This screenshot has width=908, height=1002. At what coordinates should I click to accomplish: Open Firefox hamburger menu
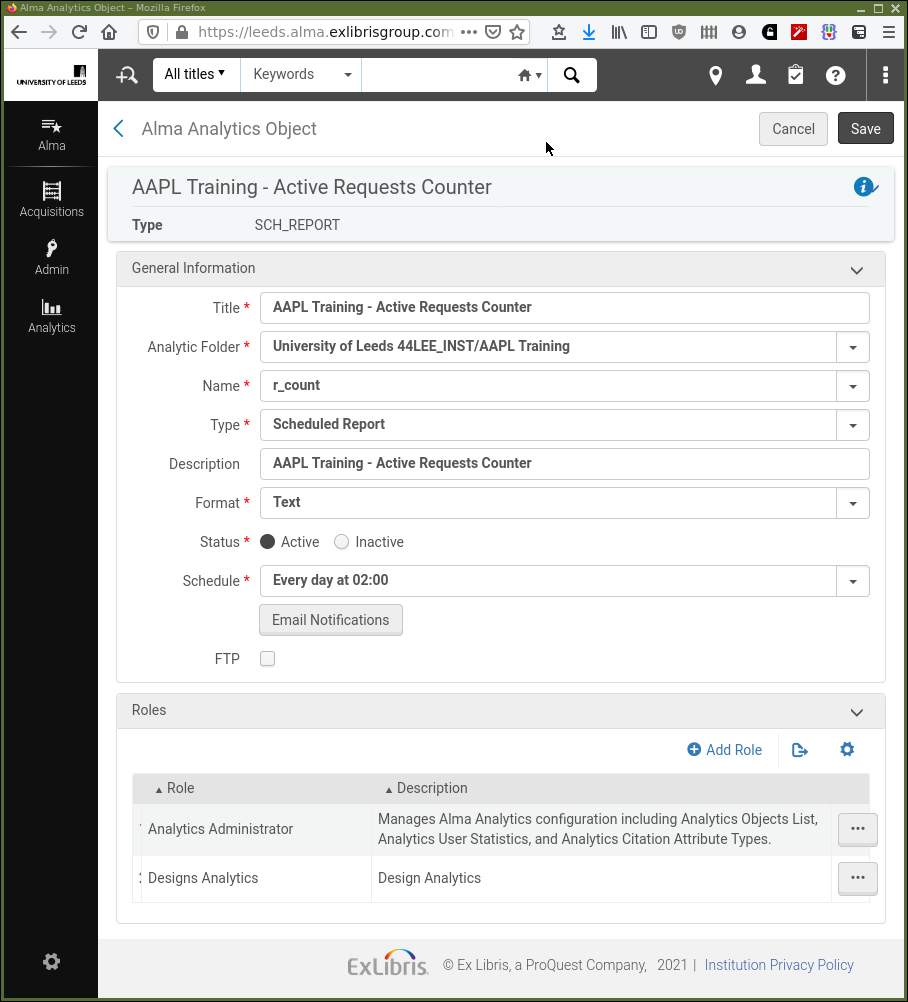(889, 32)
